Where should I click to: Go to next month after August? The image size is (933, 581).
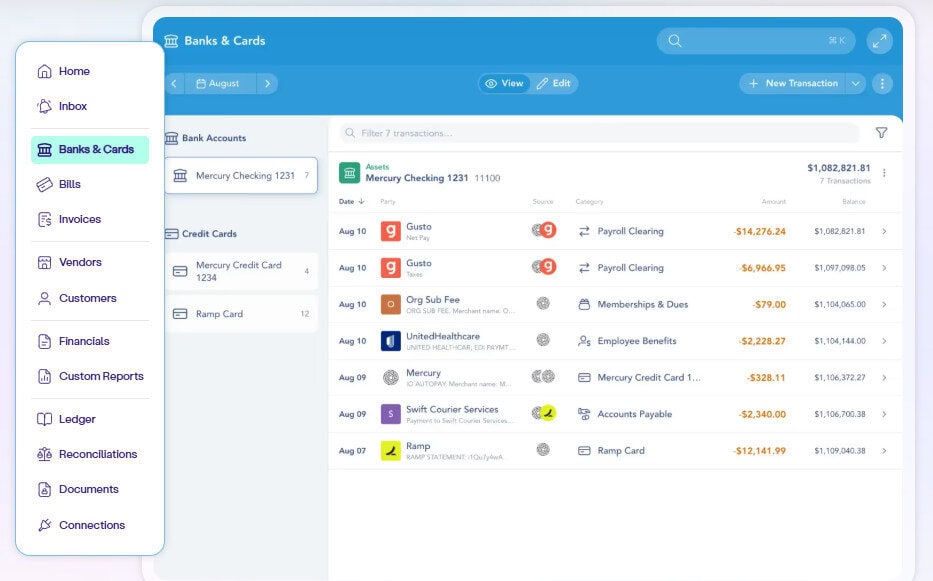[x=267, y=84]
